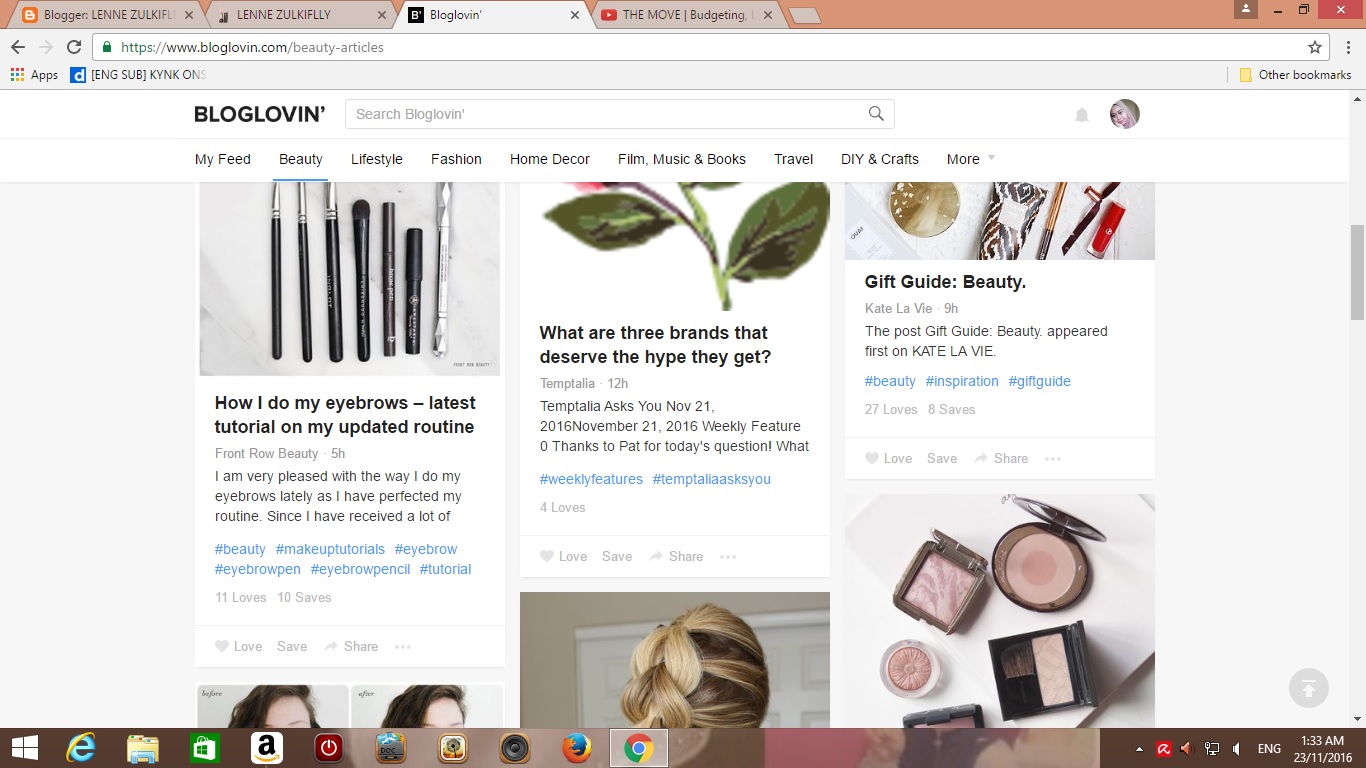Open Amazon app from the taskbar

coord(267,748)
